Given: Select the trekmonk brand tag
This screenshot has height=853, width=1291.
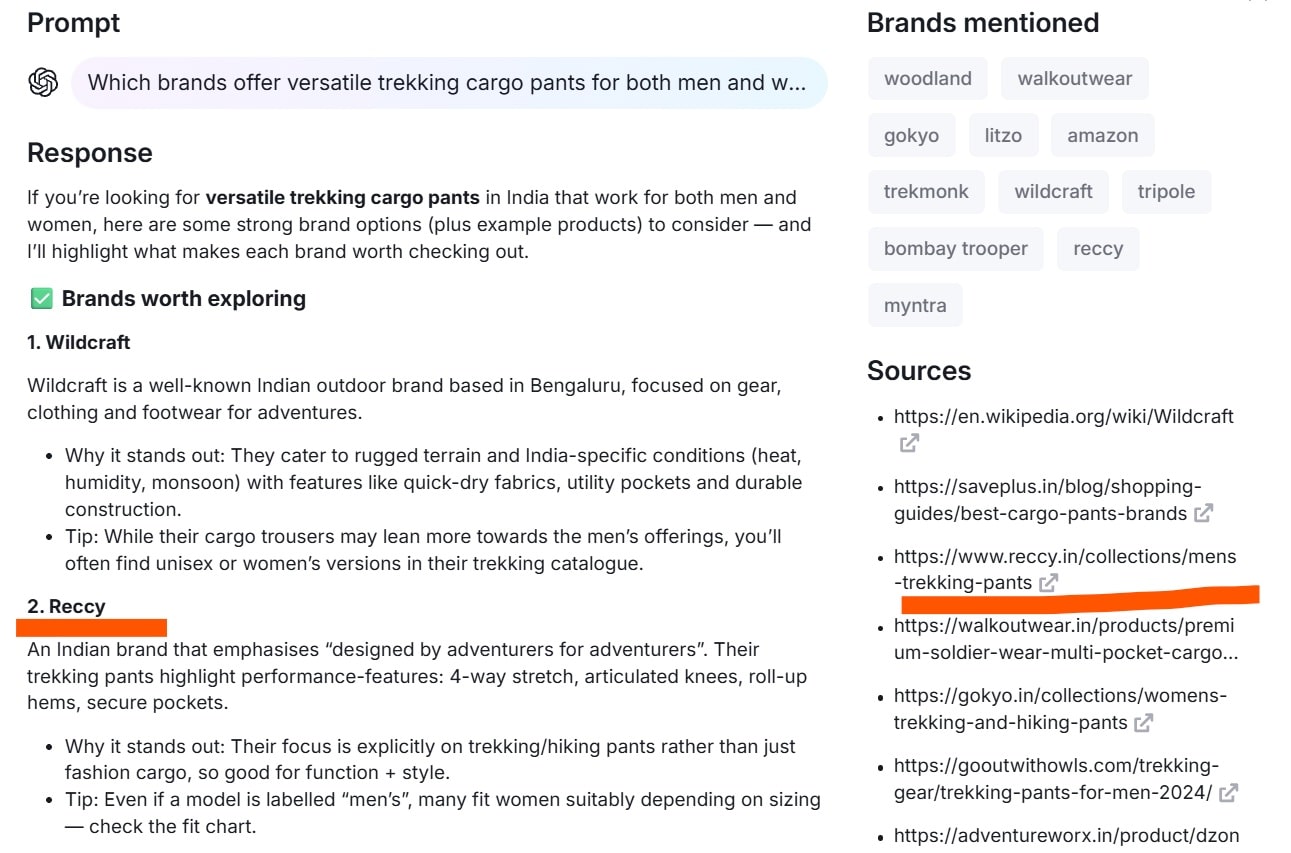Looking at the screenshot, I should pos(926,191).
